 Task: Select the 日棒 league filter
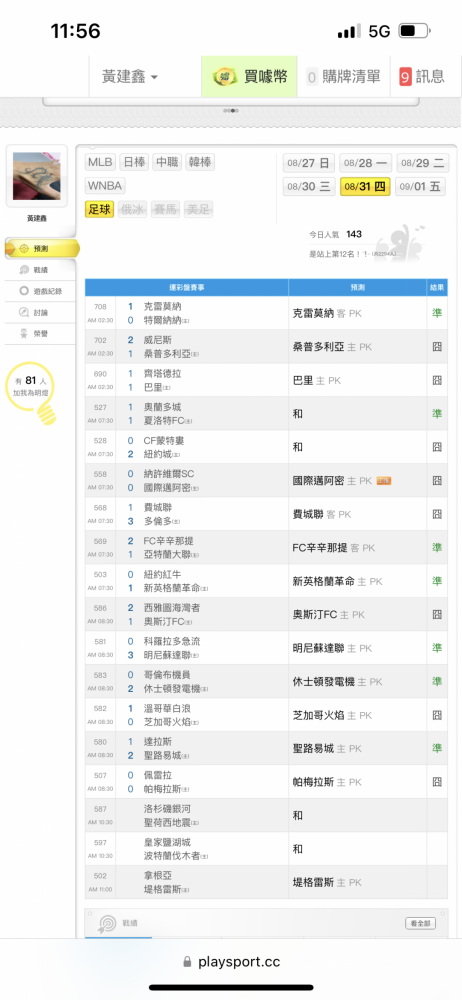point(133,163)
